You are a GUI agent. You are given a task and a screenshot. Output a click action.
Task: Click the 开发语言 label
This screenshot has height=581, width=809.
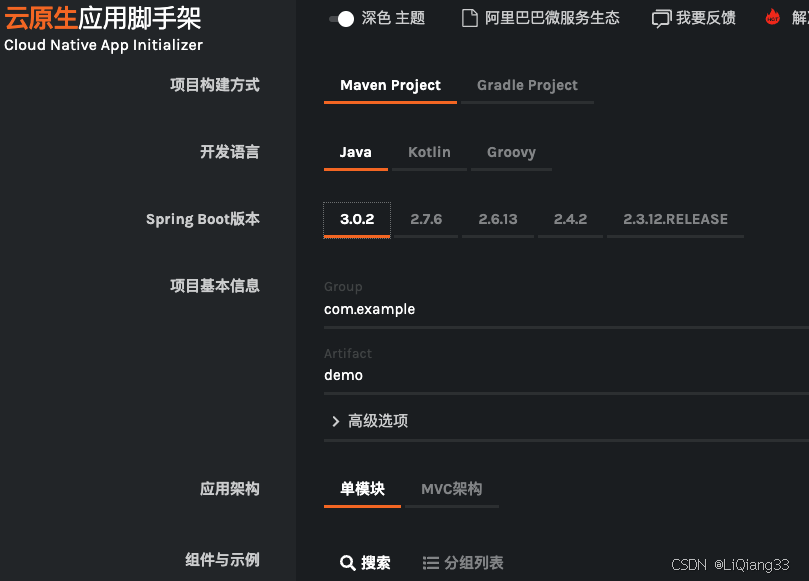(230, 152)
